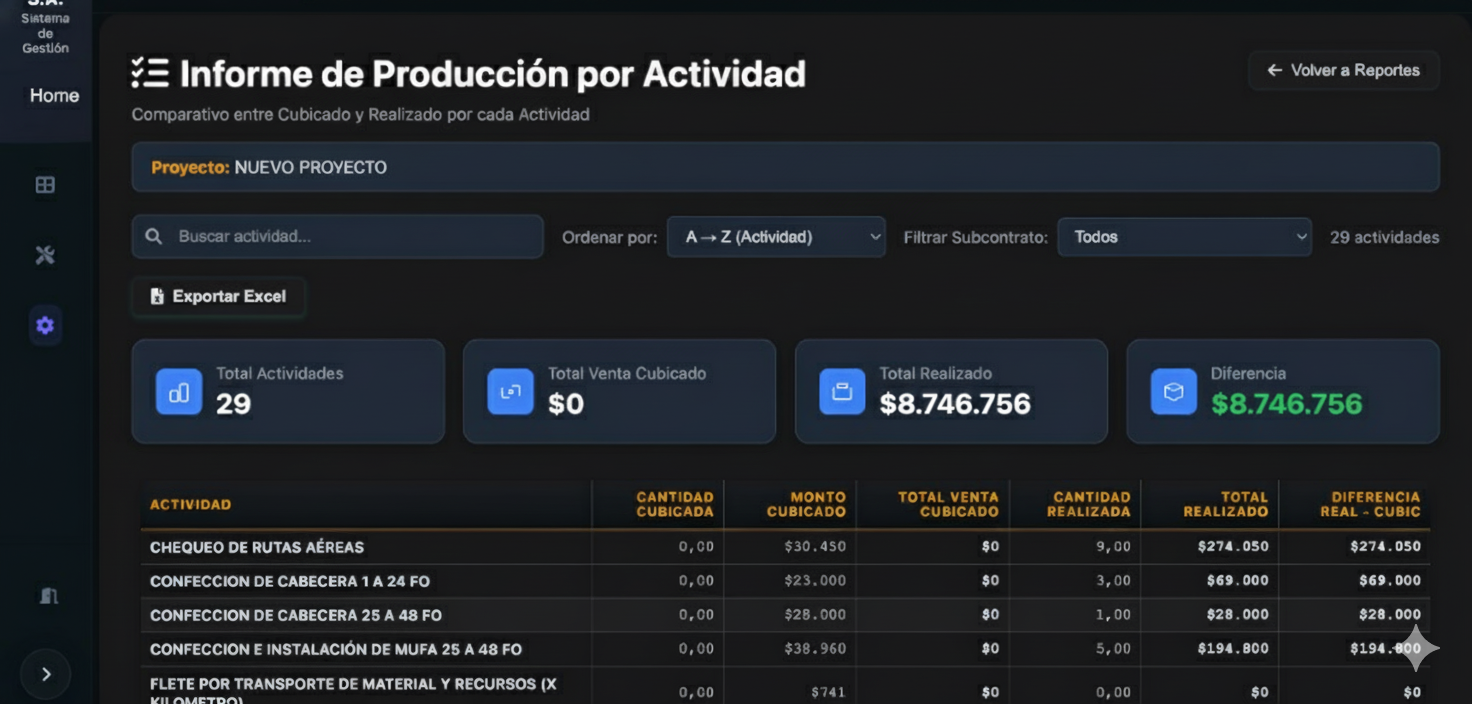Click the Excel file icon on Exportar button
Image resolution: width=1472 pixels, height=704 pixels.
click(x=156, y=296)
